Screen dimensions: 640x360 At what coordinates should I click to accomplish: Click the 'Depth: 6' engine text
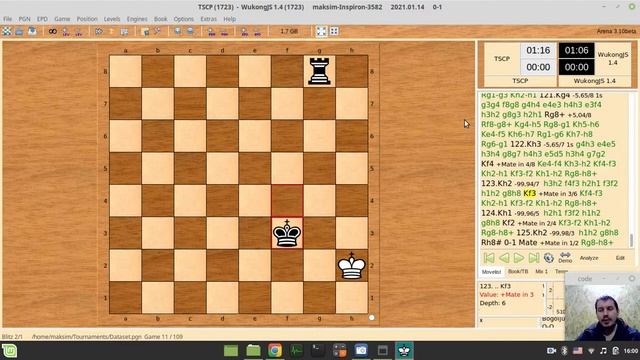click(493, 303)
